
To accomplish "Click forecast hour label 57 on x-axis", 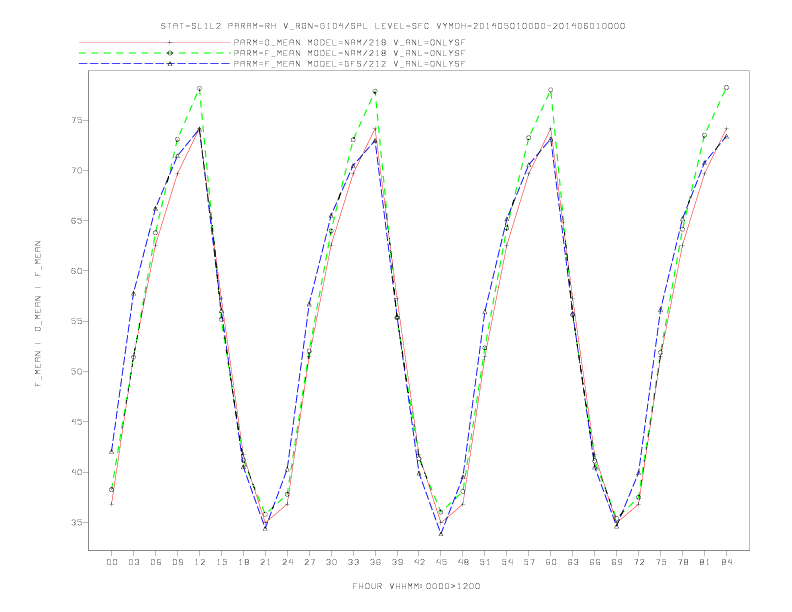I will point(529,562).
